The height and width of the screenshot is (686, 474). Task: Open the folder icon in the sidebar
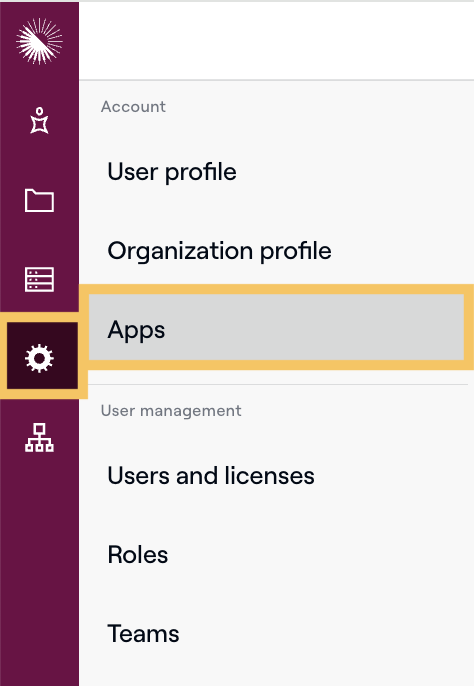point(39,200)
